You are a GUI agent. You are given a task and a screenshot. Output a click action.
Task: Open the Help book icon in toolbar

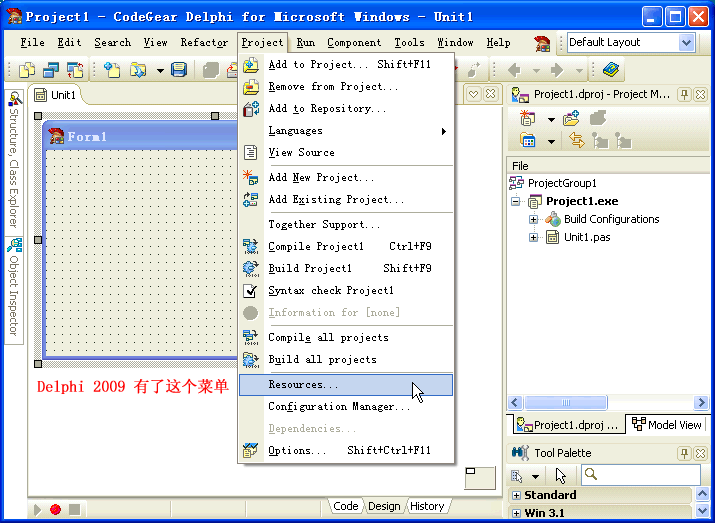(x=610, y=70)
